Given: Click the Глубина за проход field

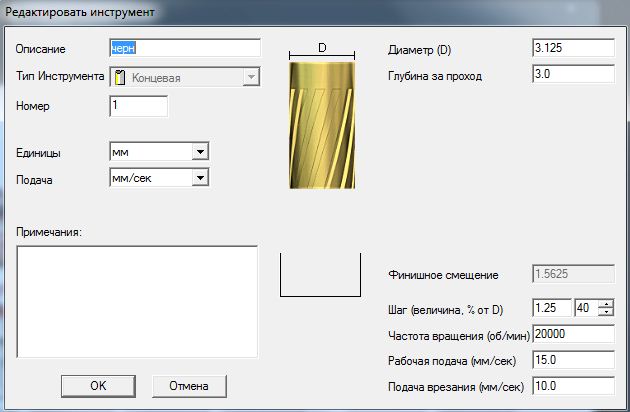Looking at the screenshot, I should (573, 75).
